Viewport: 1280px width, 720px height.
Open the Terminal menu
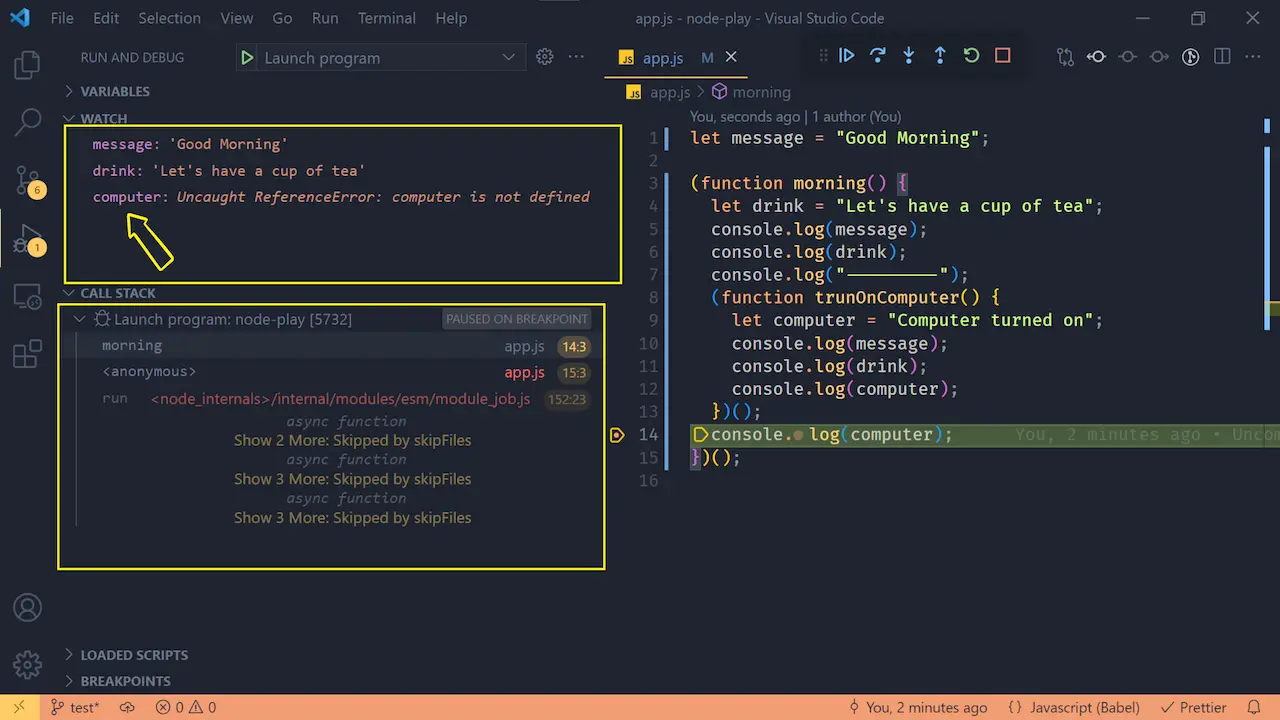(387, 18)
